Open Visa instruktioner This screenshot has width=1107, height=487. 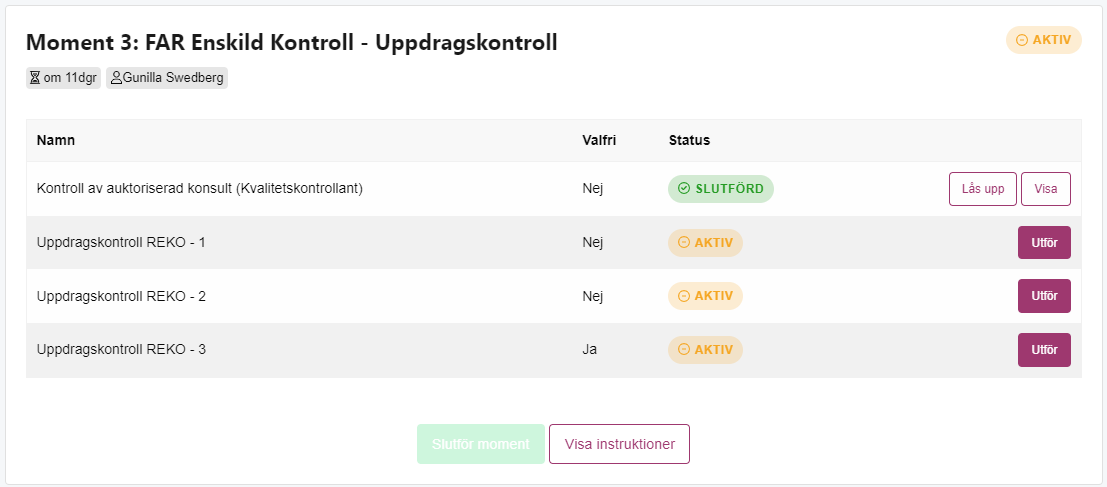click(619, 444)
